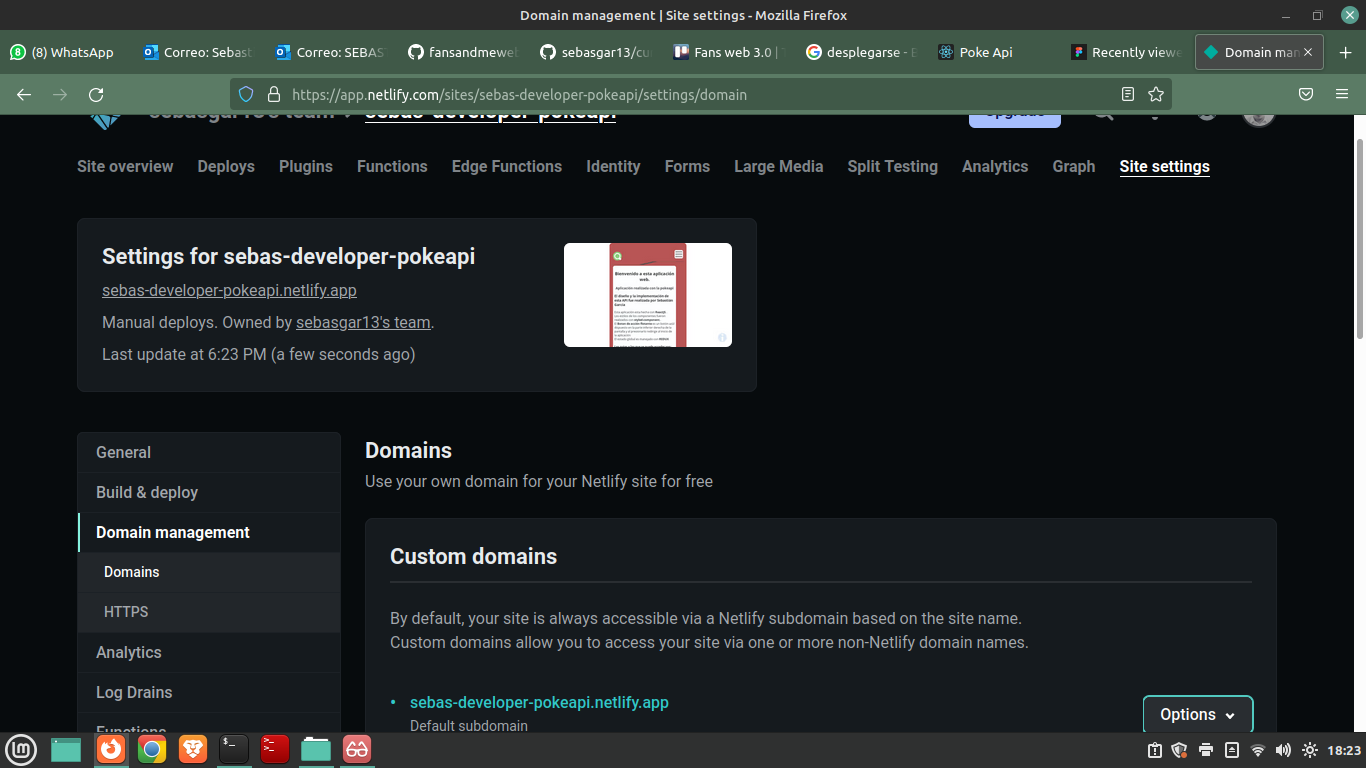The image size is (1366, 768).
Task: Open the 18:23 clock in panel
Action: (1344, 750)
